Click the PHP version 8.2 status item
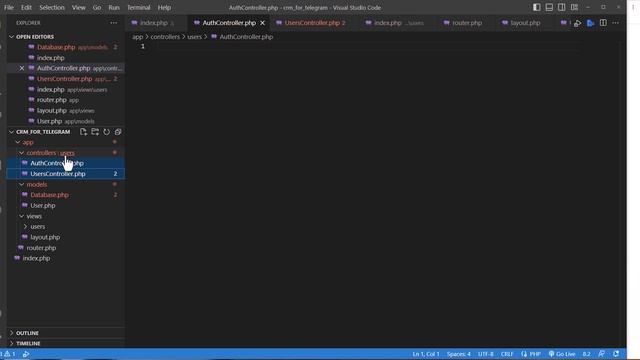The height and width of the screenshot is (360, 640). click(x=587, y=354)
